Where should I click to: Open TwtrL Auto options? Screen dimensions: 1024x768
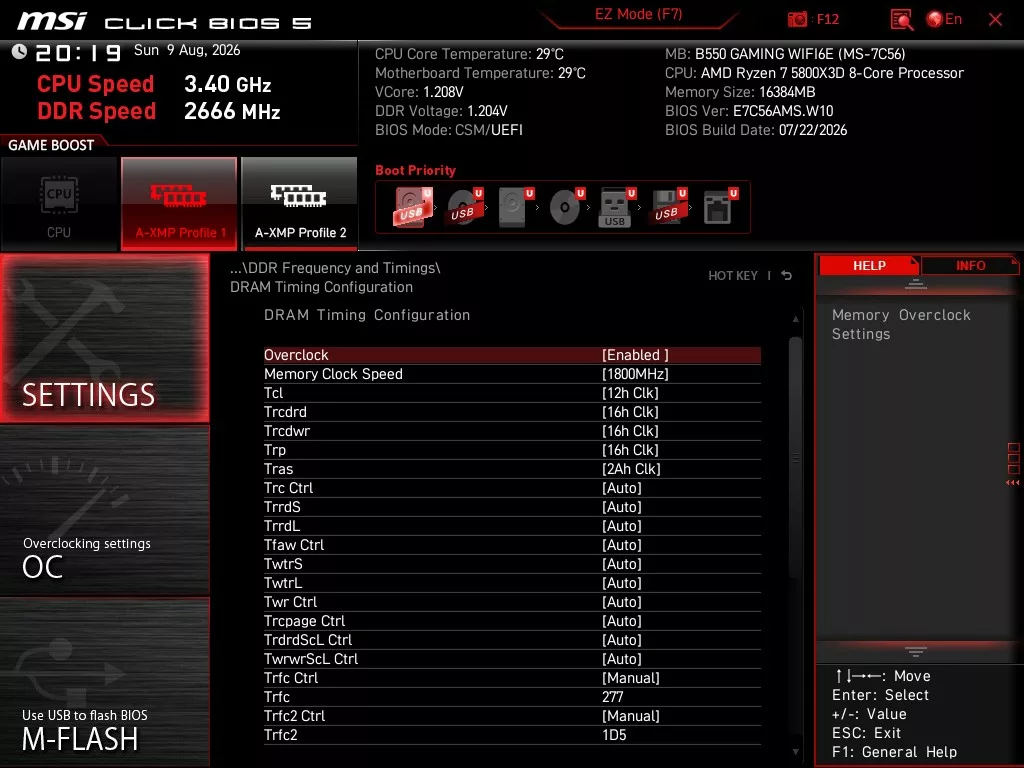pos(512,583)
